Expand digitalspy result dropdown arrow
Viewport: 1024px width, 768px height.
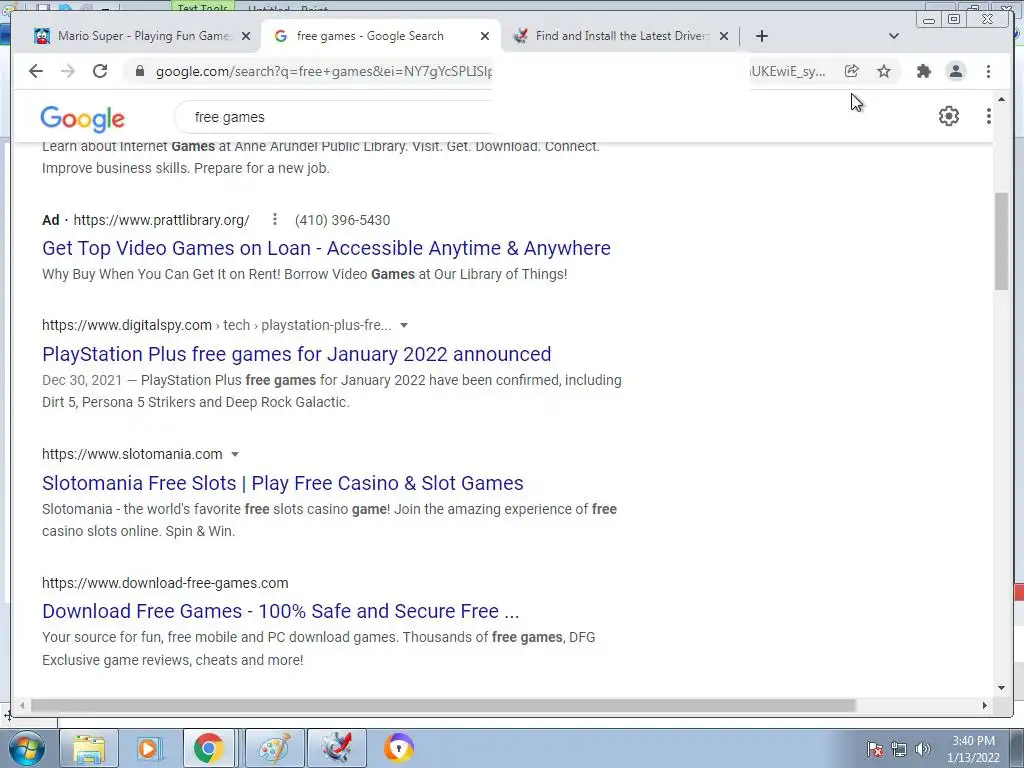click(x=404, y=325)
